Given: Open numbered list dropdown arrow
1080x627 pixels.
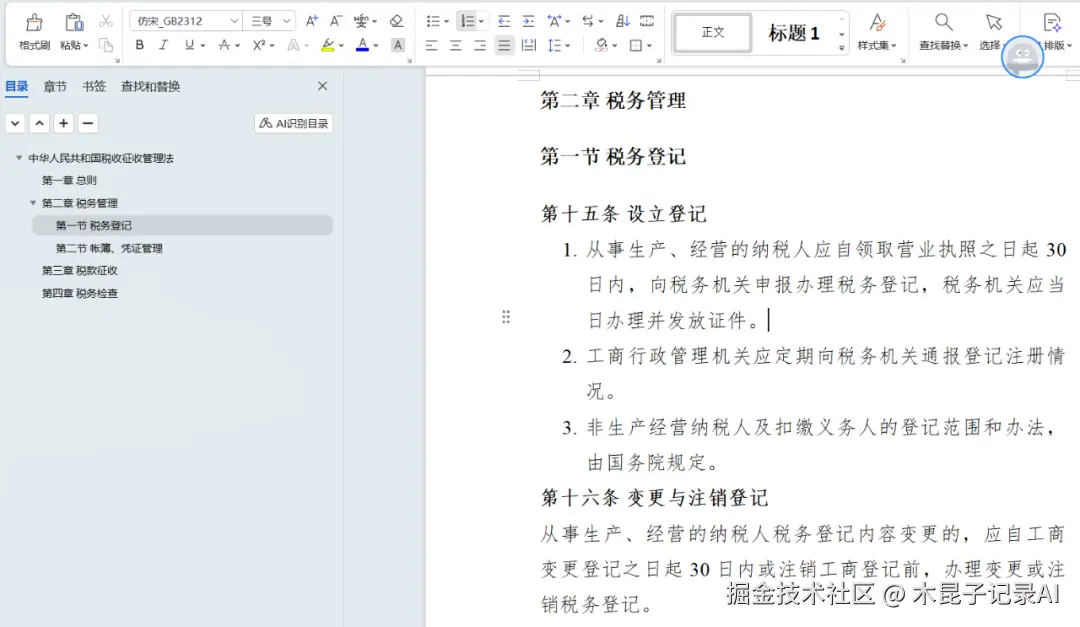Looking at the screenshot, I should [481, 22].
